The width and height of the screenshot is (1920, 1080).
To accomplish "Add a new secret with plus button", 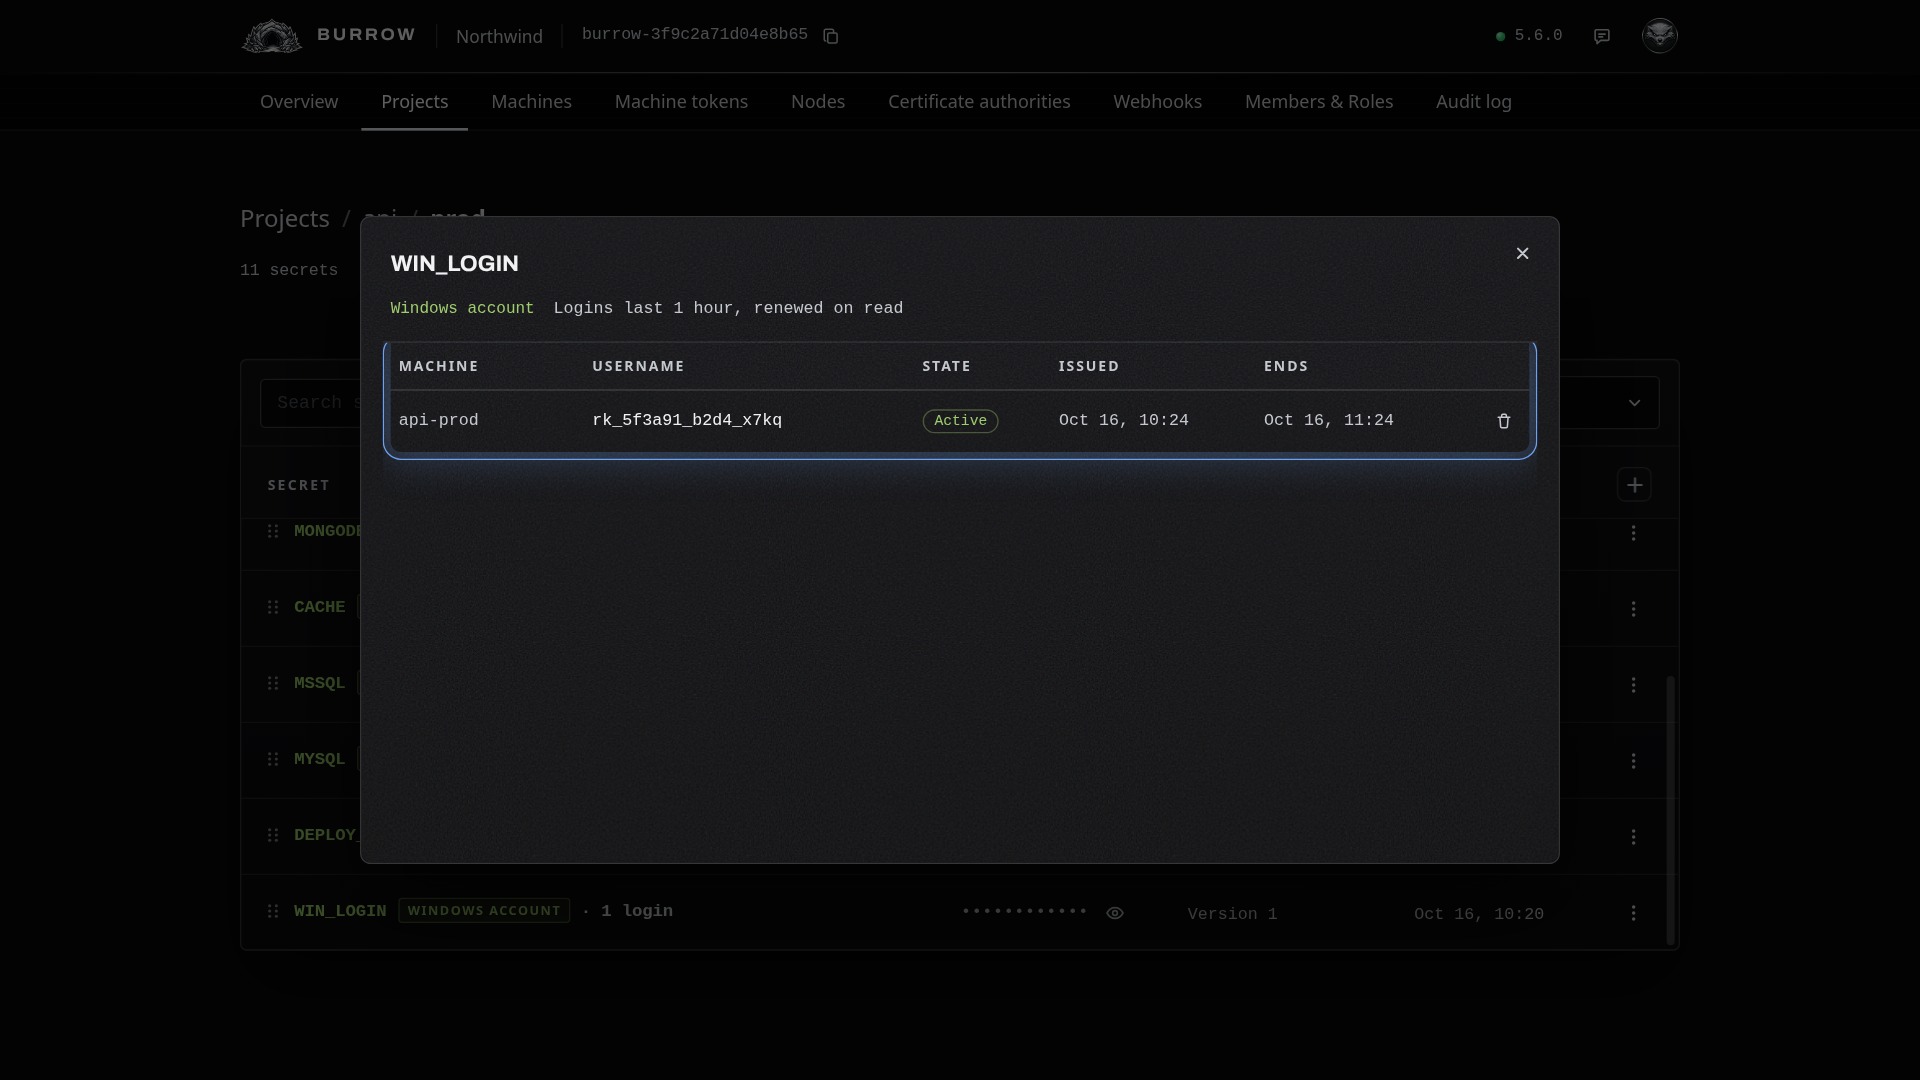I will [1634, 485].
